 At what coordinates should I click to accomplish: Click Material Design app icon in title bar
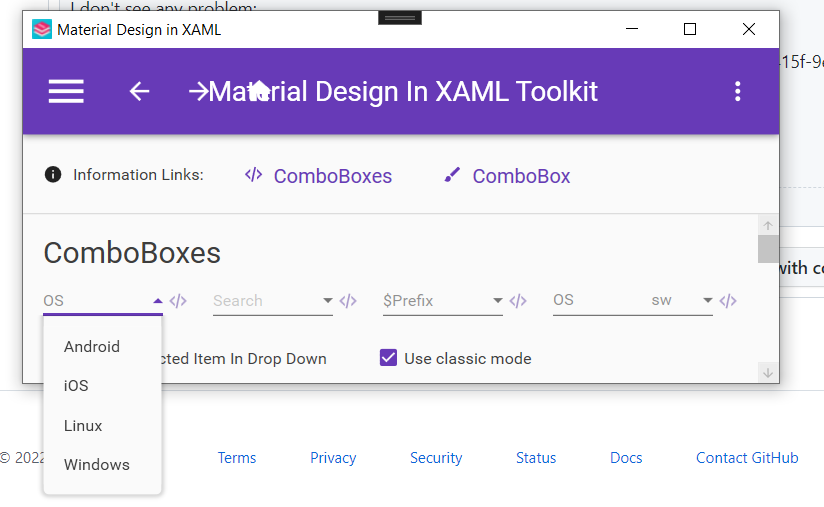[x=42, y=29]
